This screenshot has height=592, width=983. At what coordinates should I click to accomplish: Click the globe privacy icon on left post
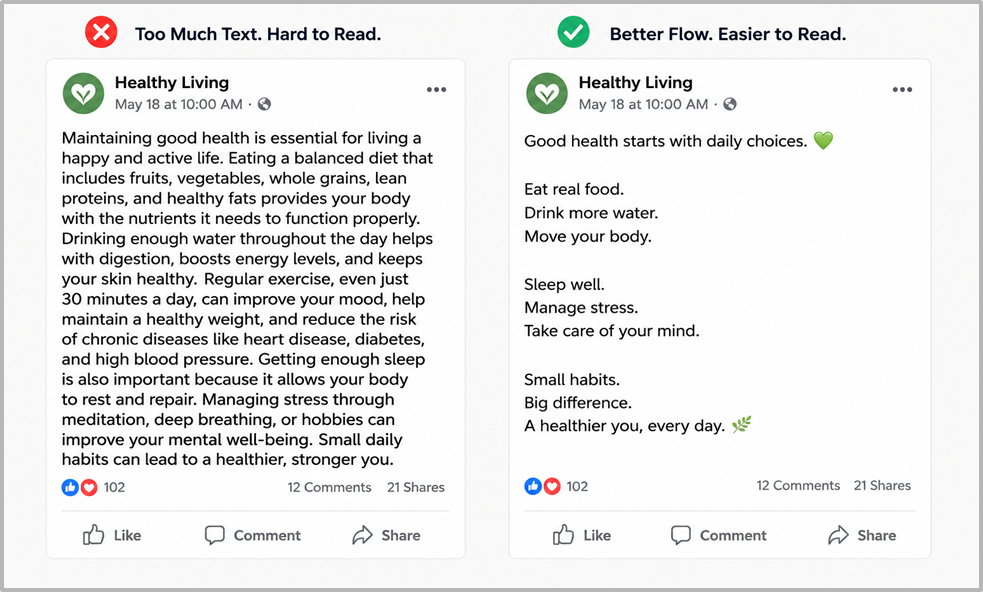(265, 104)
